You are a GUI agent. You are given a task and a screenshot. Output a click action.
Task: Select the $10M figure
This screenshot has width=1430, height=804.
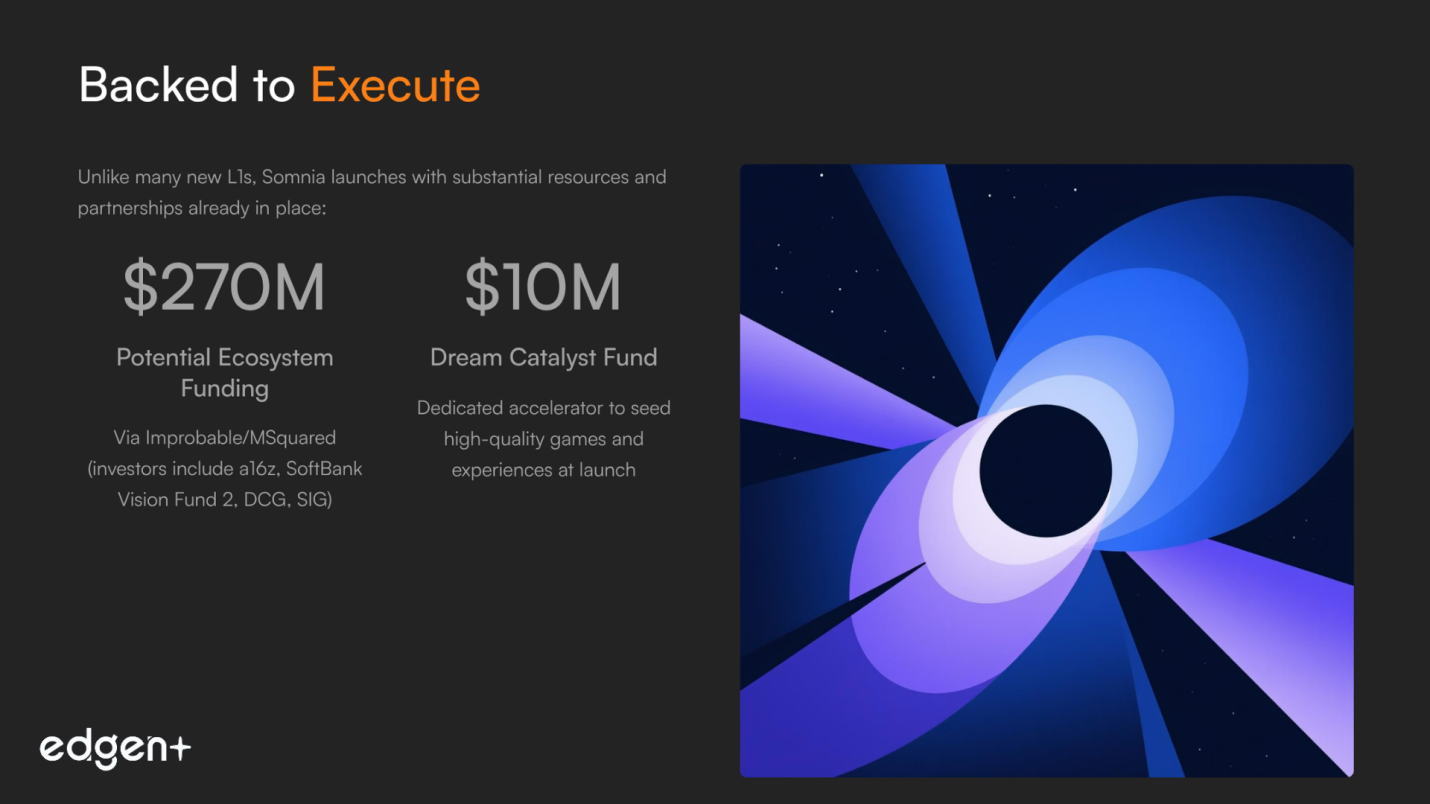pyautogui.click(x=543, y=288)
